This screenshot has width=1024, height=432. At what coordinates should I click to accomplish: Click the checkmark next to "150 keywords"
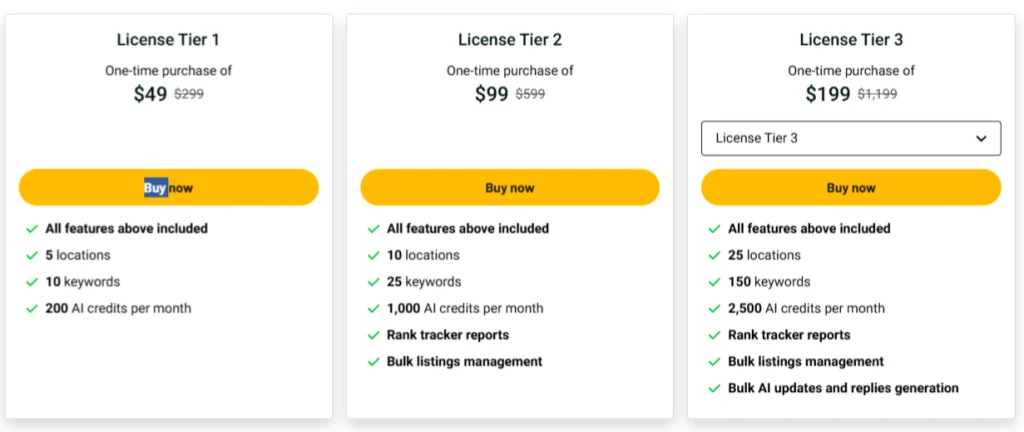click(714, 282)
